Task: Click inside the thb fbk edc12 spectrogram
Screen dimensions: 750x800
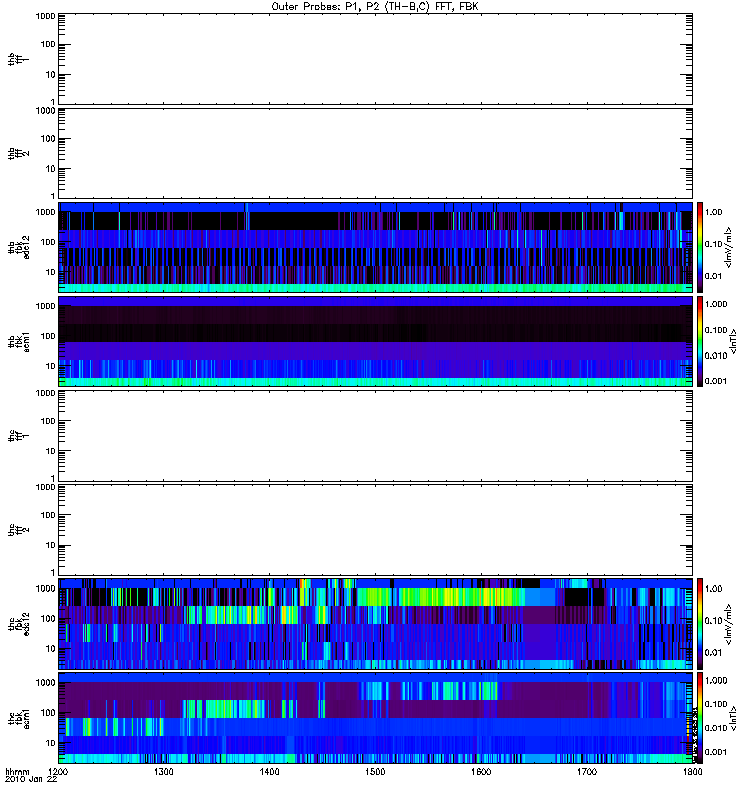Action: (x=375, y=247)
